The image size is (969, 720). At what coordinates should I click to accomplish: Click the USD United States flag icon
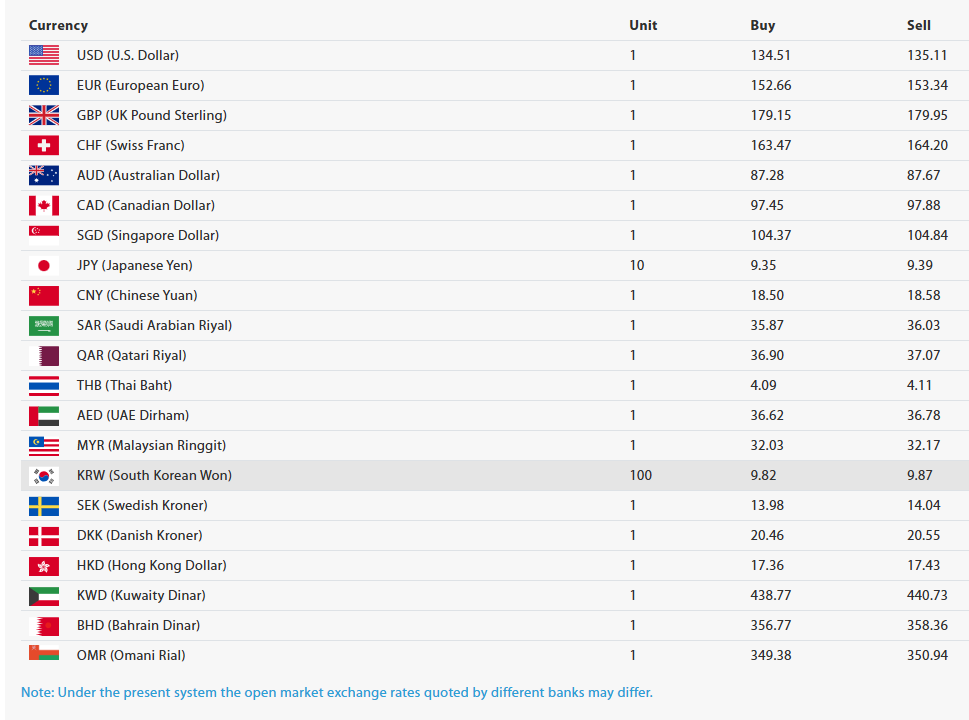pos(44,56)
